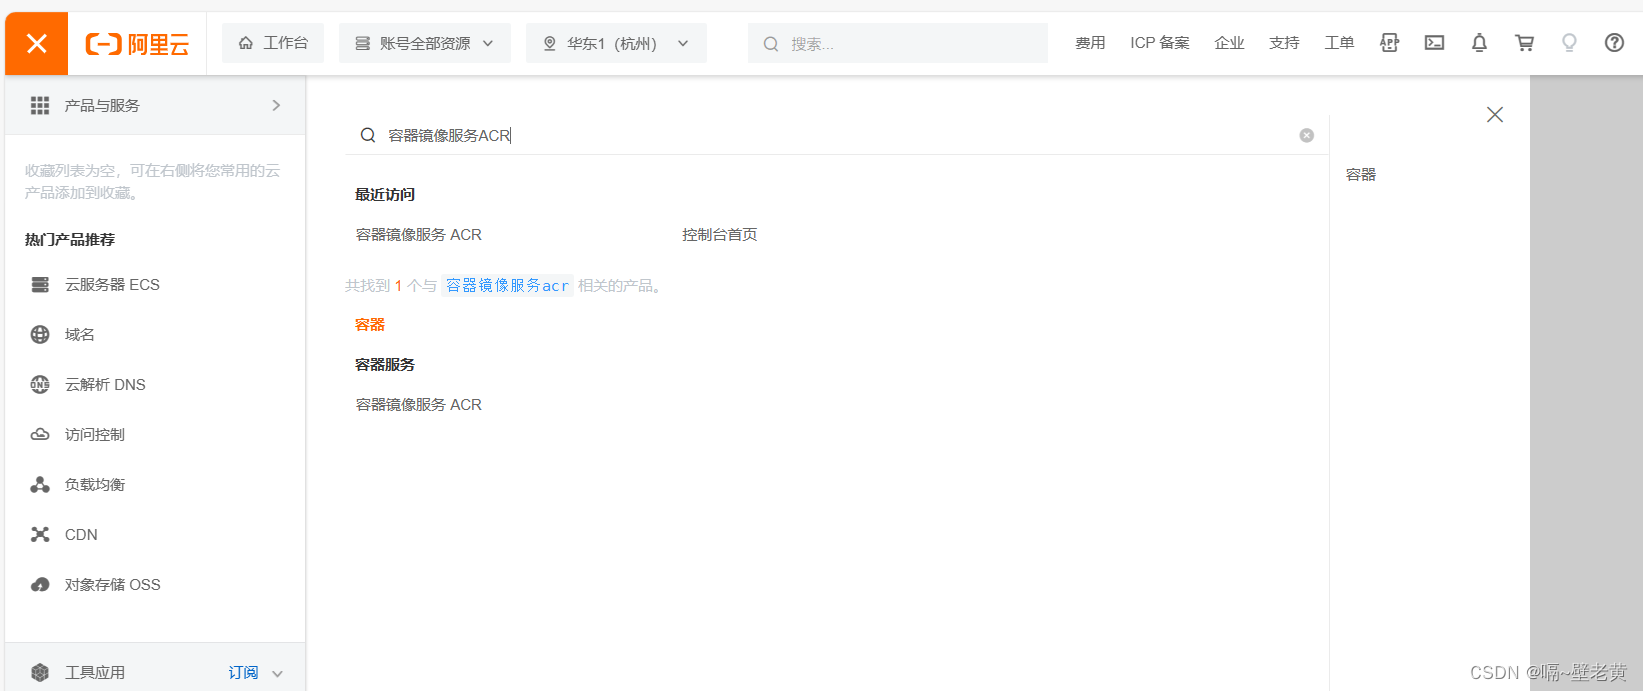Image resolution: width=1643 pixels, height=691 pixels.
Task: Expand the 工具应用 section chevron
Action: (277, 674)
